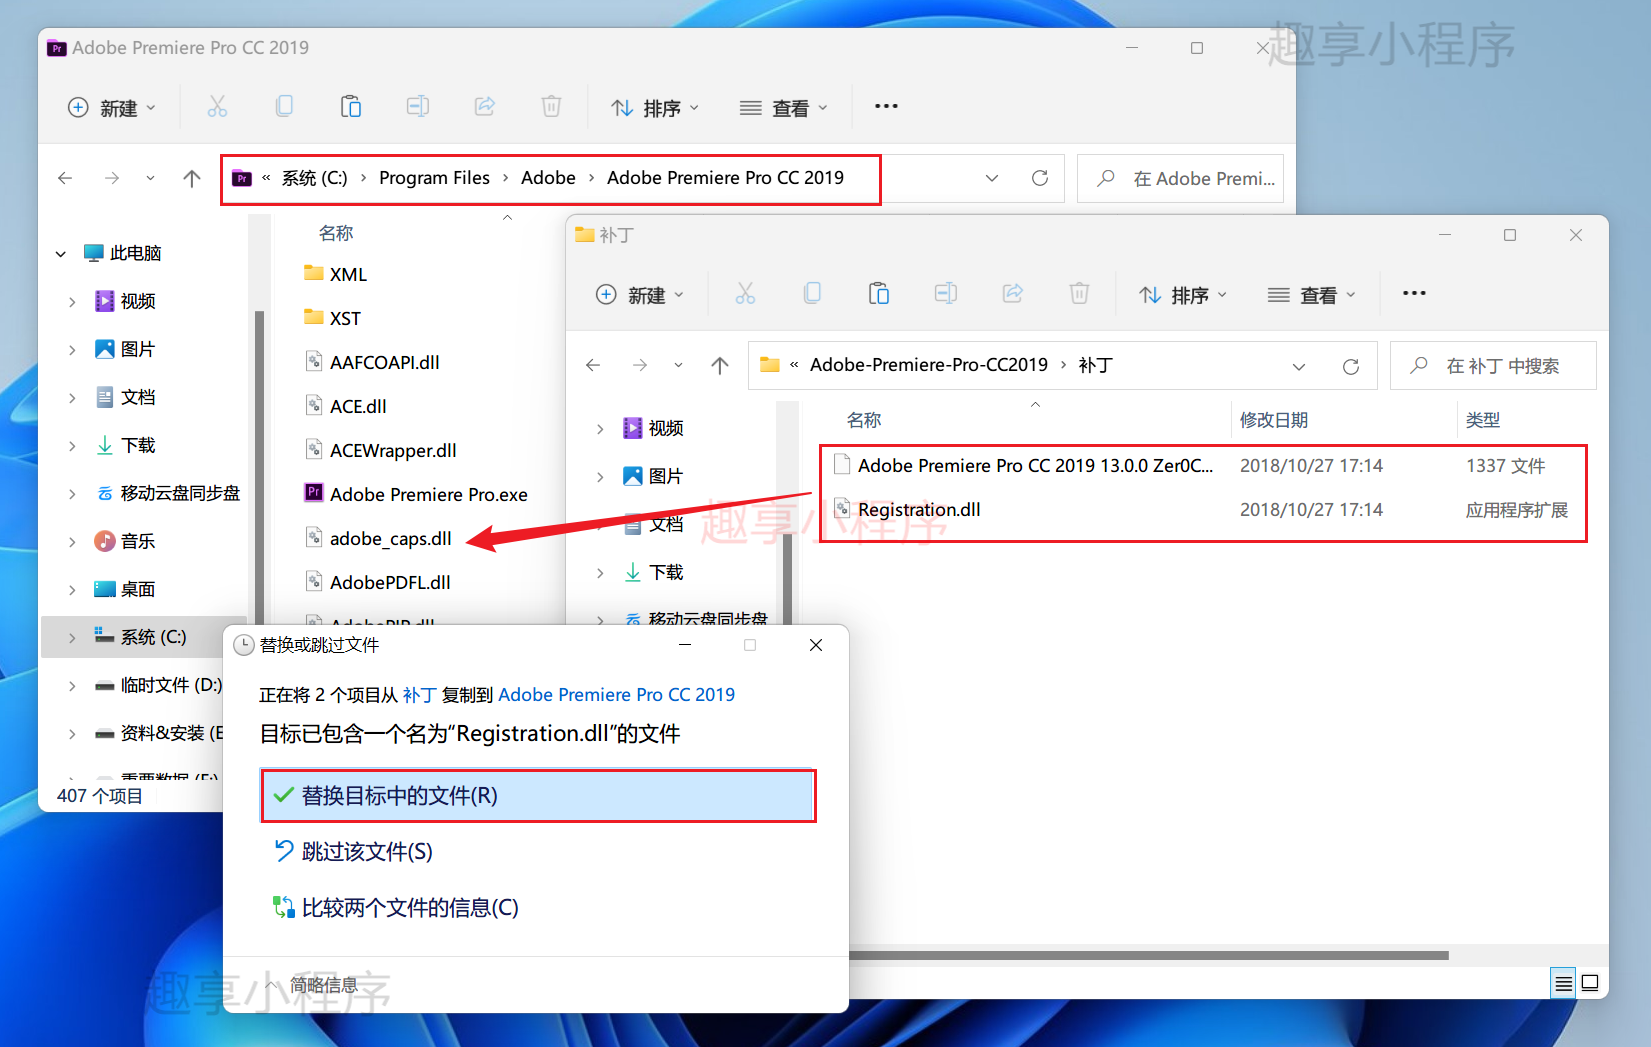
Task: Expand address history dropdown in Premiere window
Action: point(992,178)
